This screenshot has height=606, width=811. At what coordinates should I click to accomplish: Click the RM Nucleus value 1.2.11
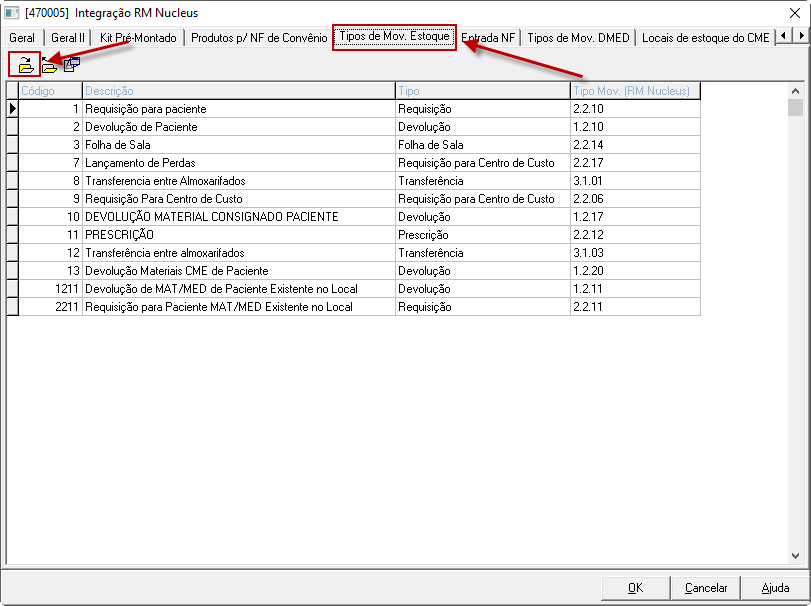point(635,289)
